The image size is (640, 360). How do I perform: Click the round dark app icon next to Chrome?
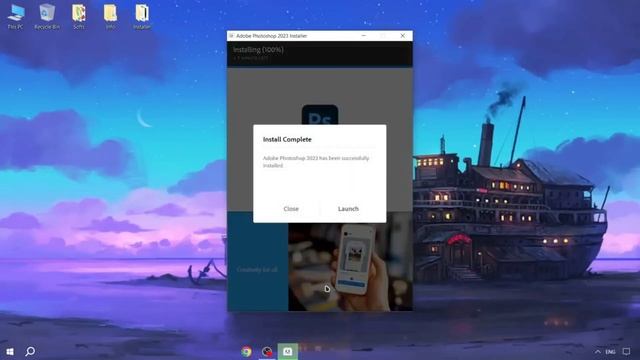coord(267,351)
